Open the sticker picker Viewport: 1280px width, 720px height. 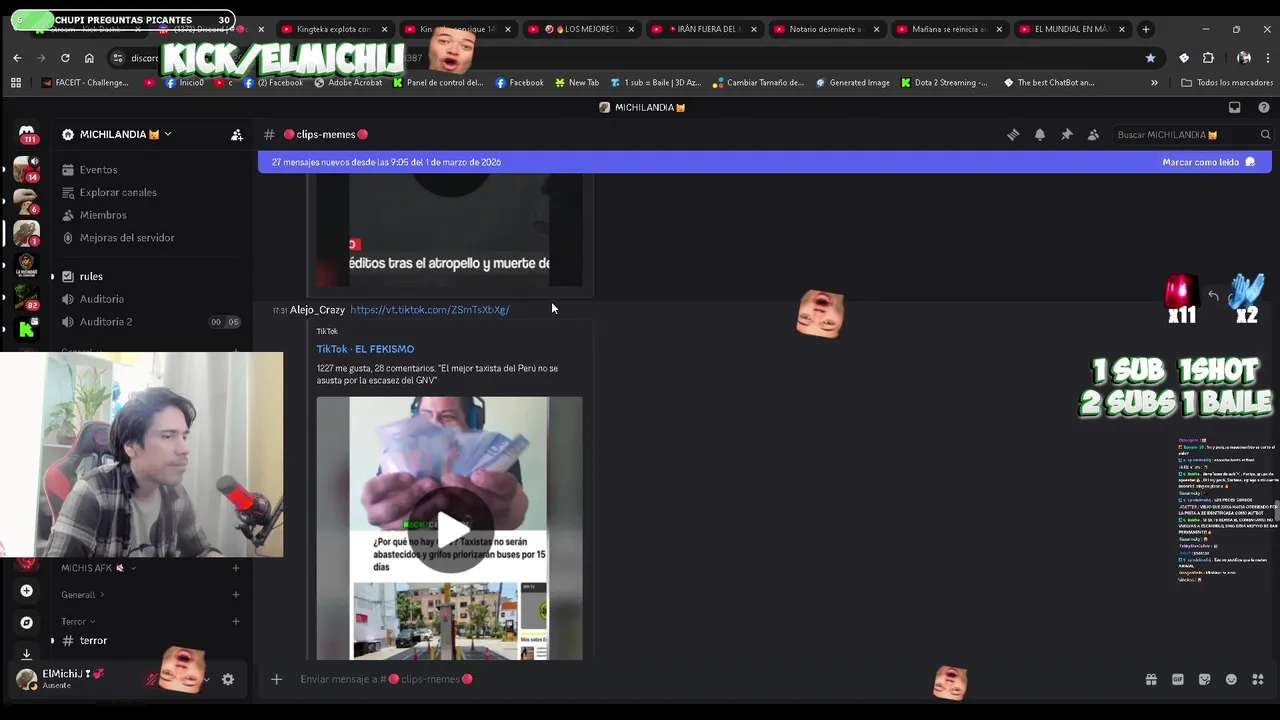(x=1205, y=679)
